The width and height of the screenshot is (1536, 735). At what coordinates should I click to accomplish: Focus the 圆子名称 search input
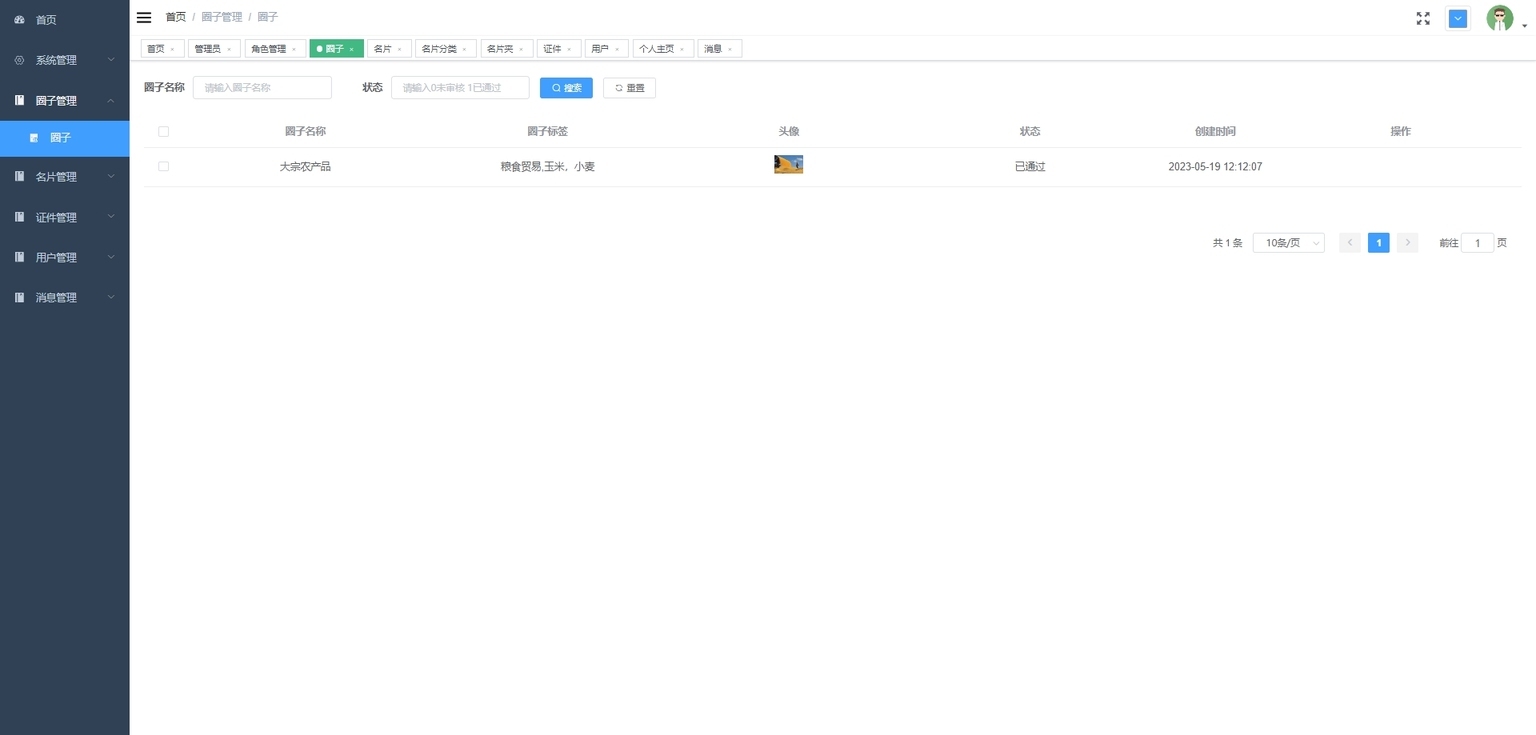(262, 88)
